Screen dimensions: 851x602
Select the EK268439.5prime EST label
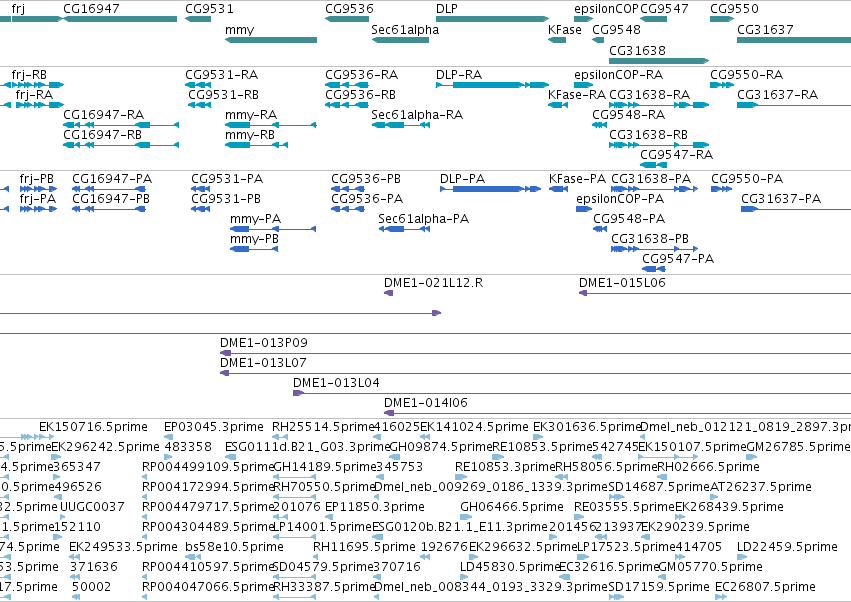coord(729,507)
